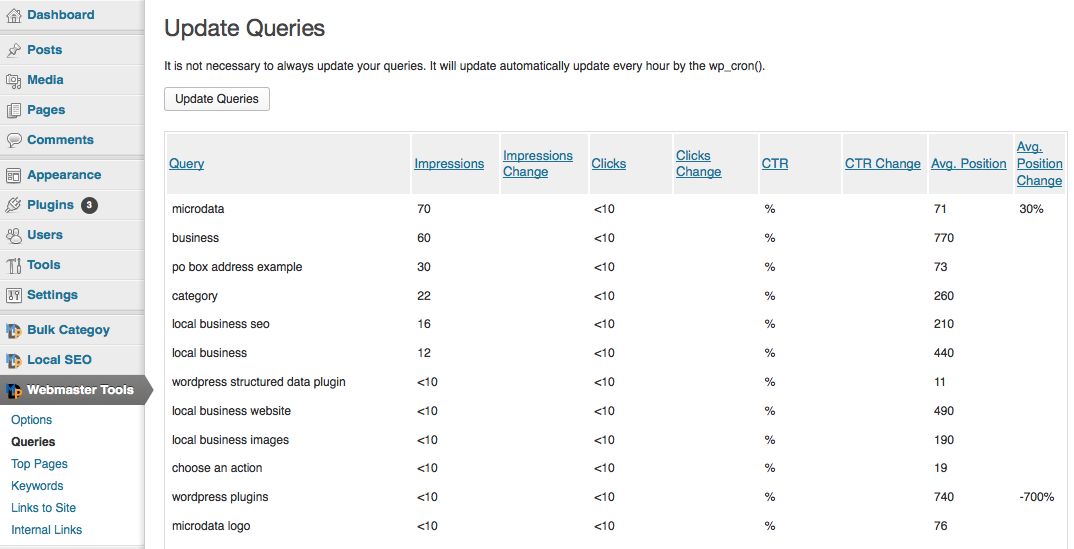The image size is (1074, 549).
Task: Click the Plugins update count badge
Action: [89, 205]
